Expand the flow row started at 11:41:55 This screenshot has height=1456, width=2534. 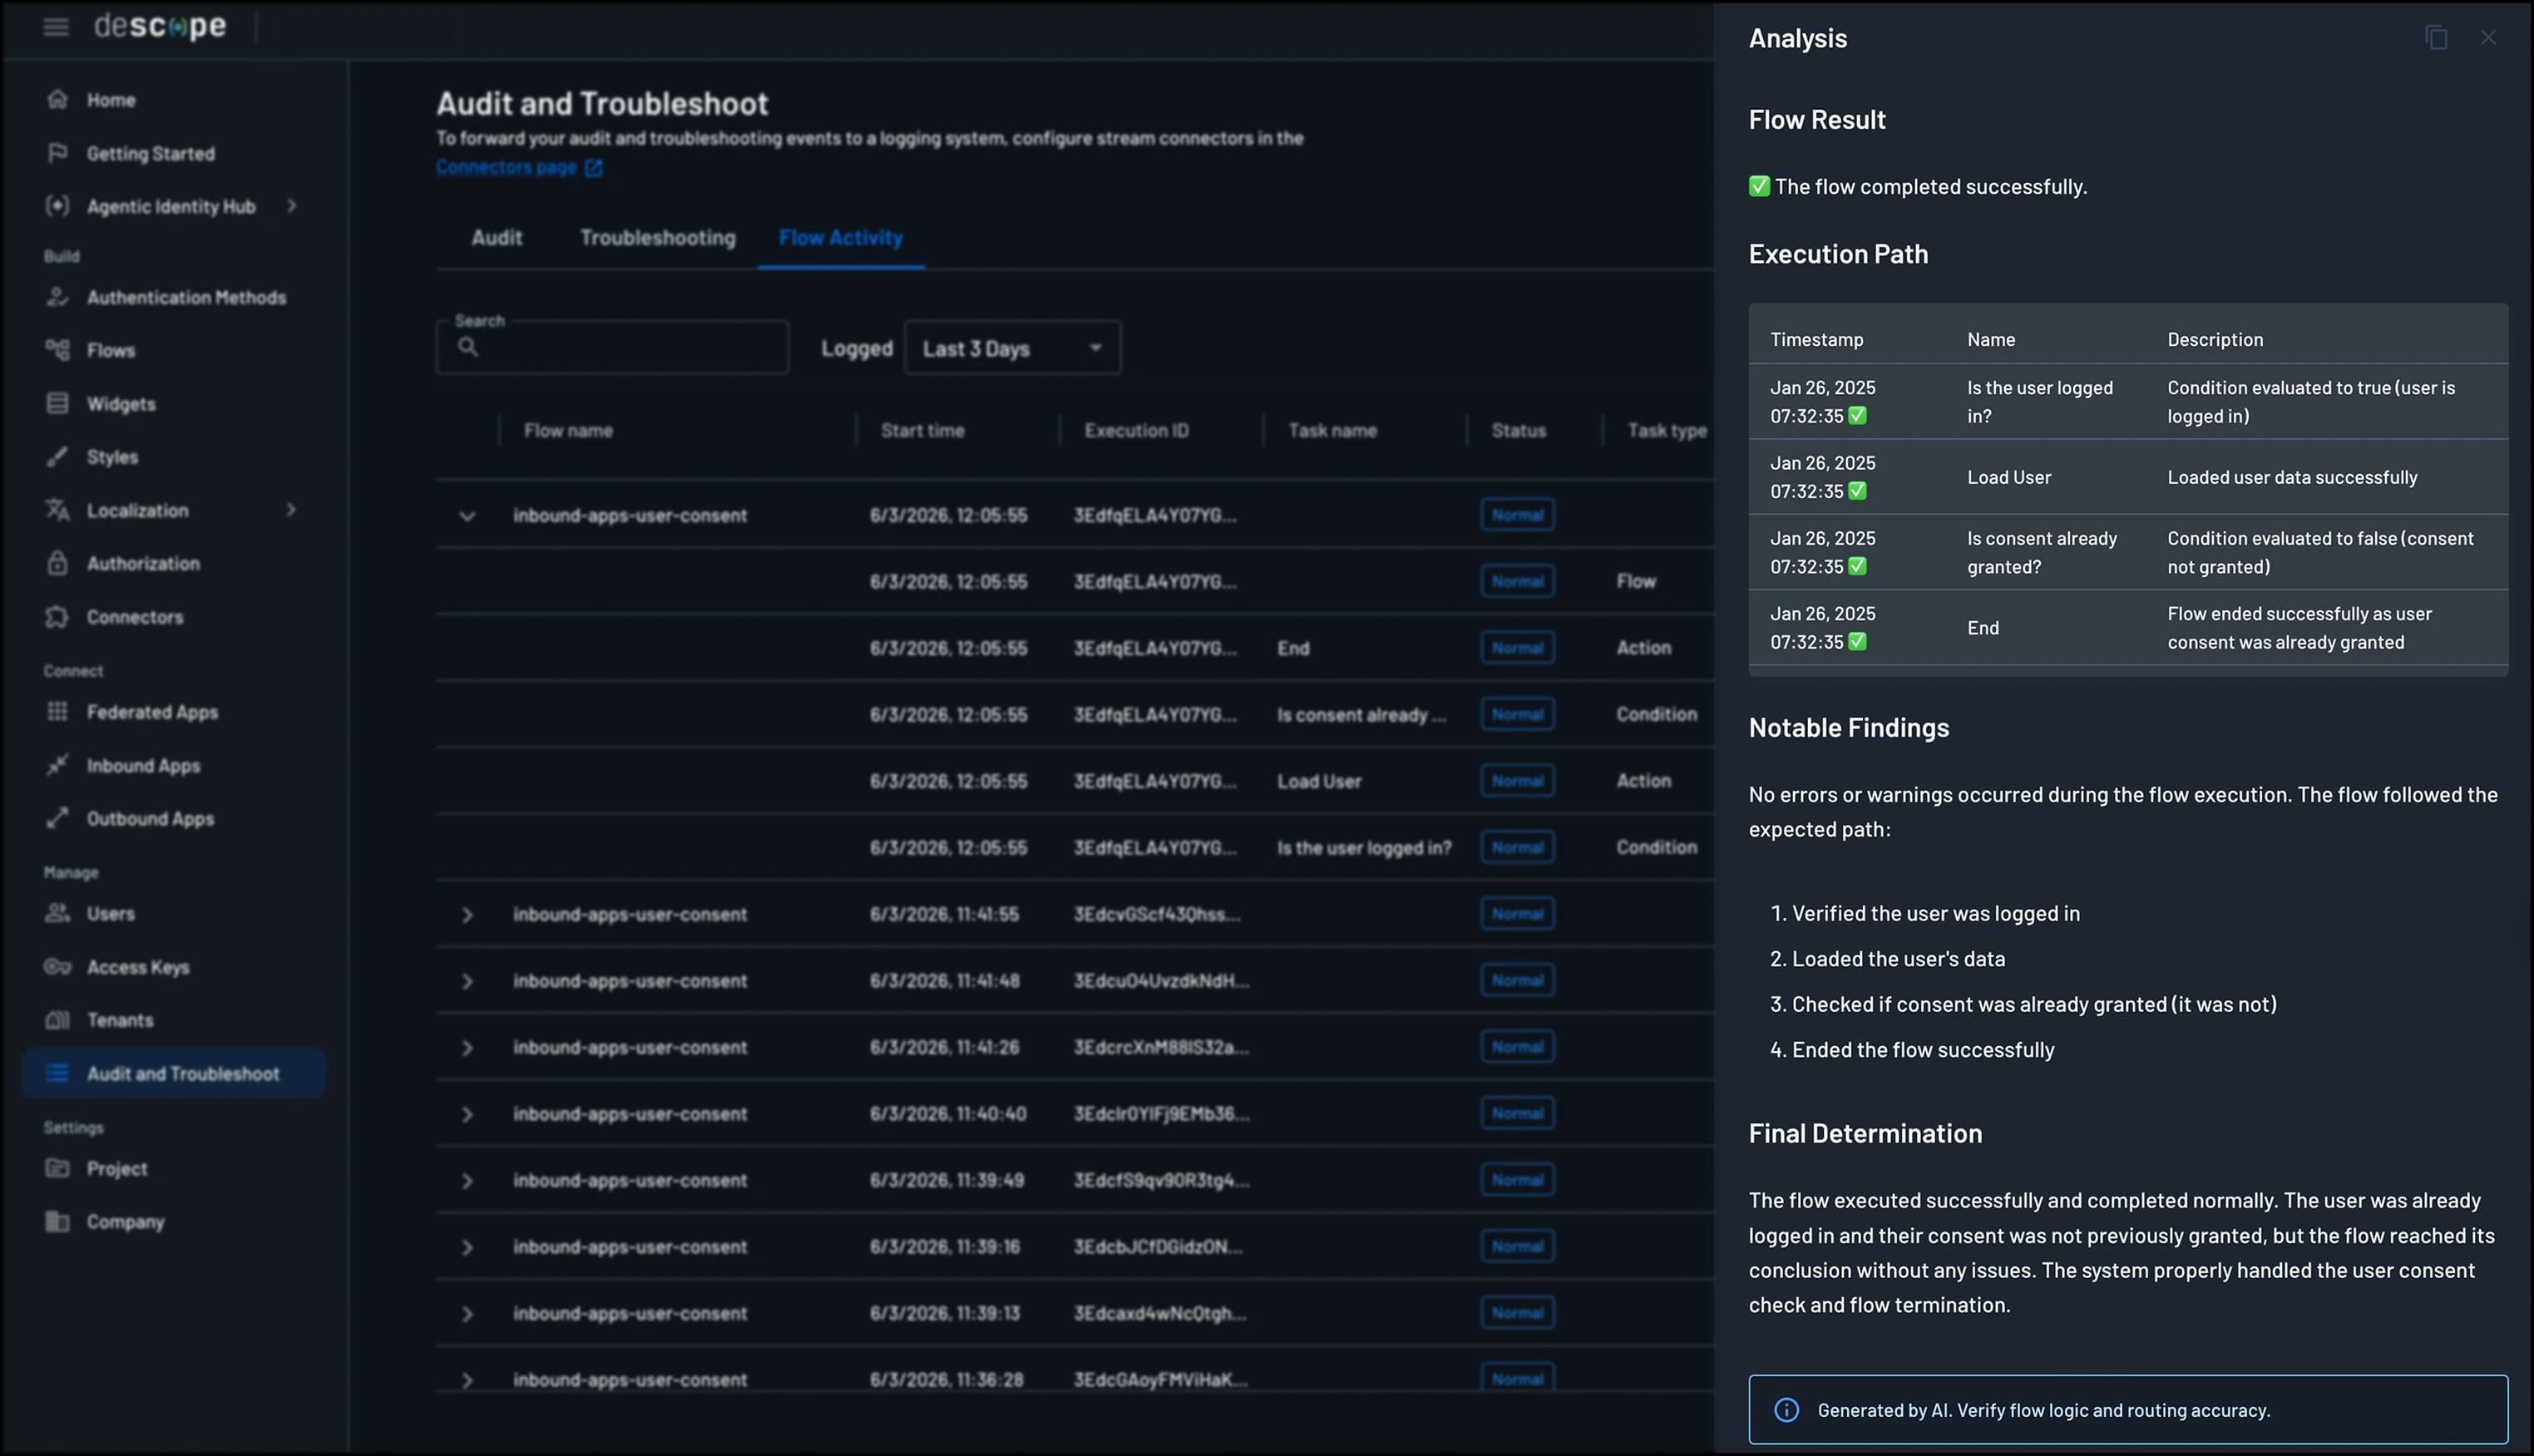point(467,915)
